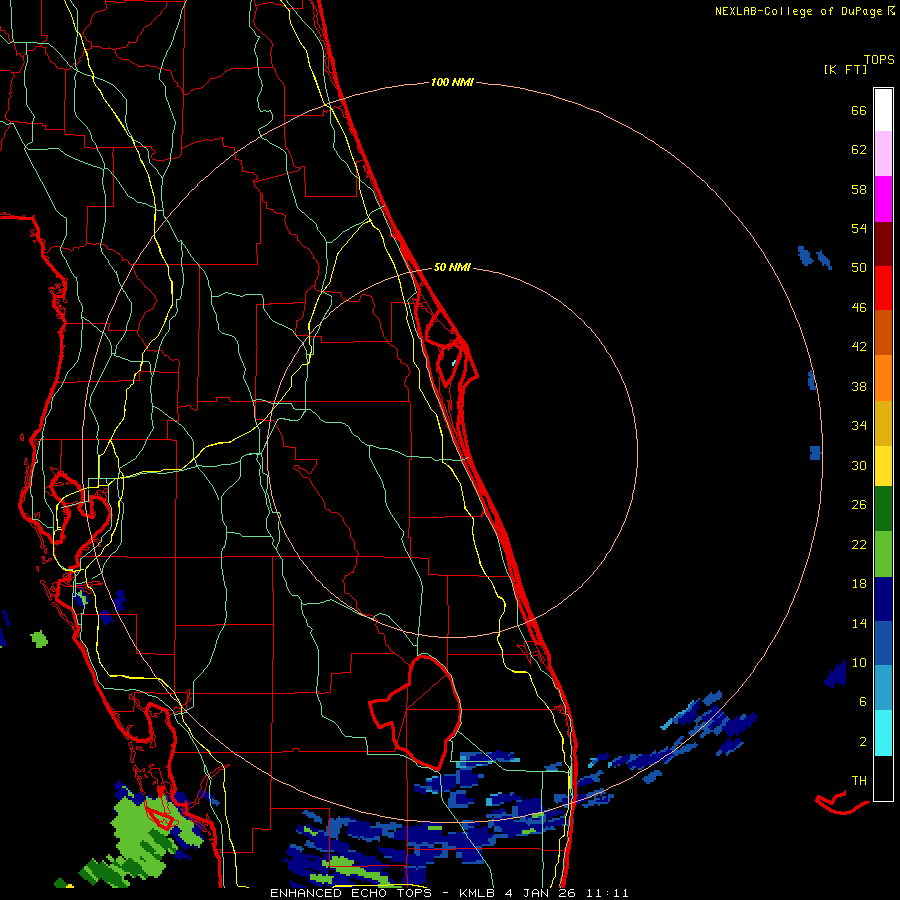
Task: Pick the light green legend swatch
Action: click(883, 554)
